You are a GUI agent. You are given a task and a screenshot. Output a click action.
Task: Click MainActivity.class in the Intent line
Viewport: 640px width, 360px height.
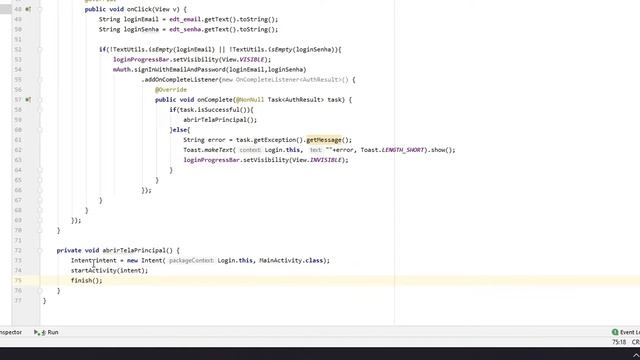tap(291, 260)
